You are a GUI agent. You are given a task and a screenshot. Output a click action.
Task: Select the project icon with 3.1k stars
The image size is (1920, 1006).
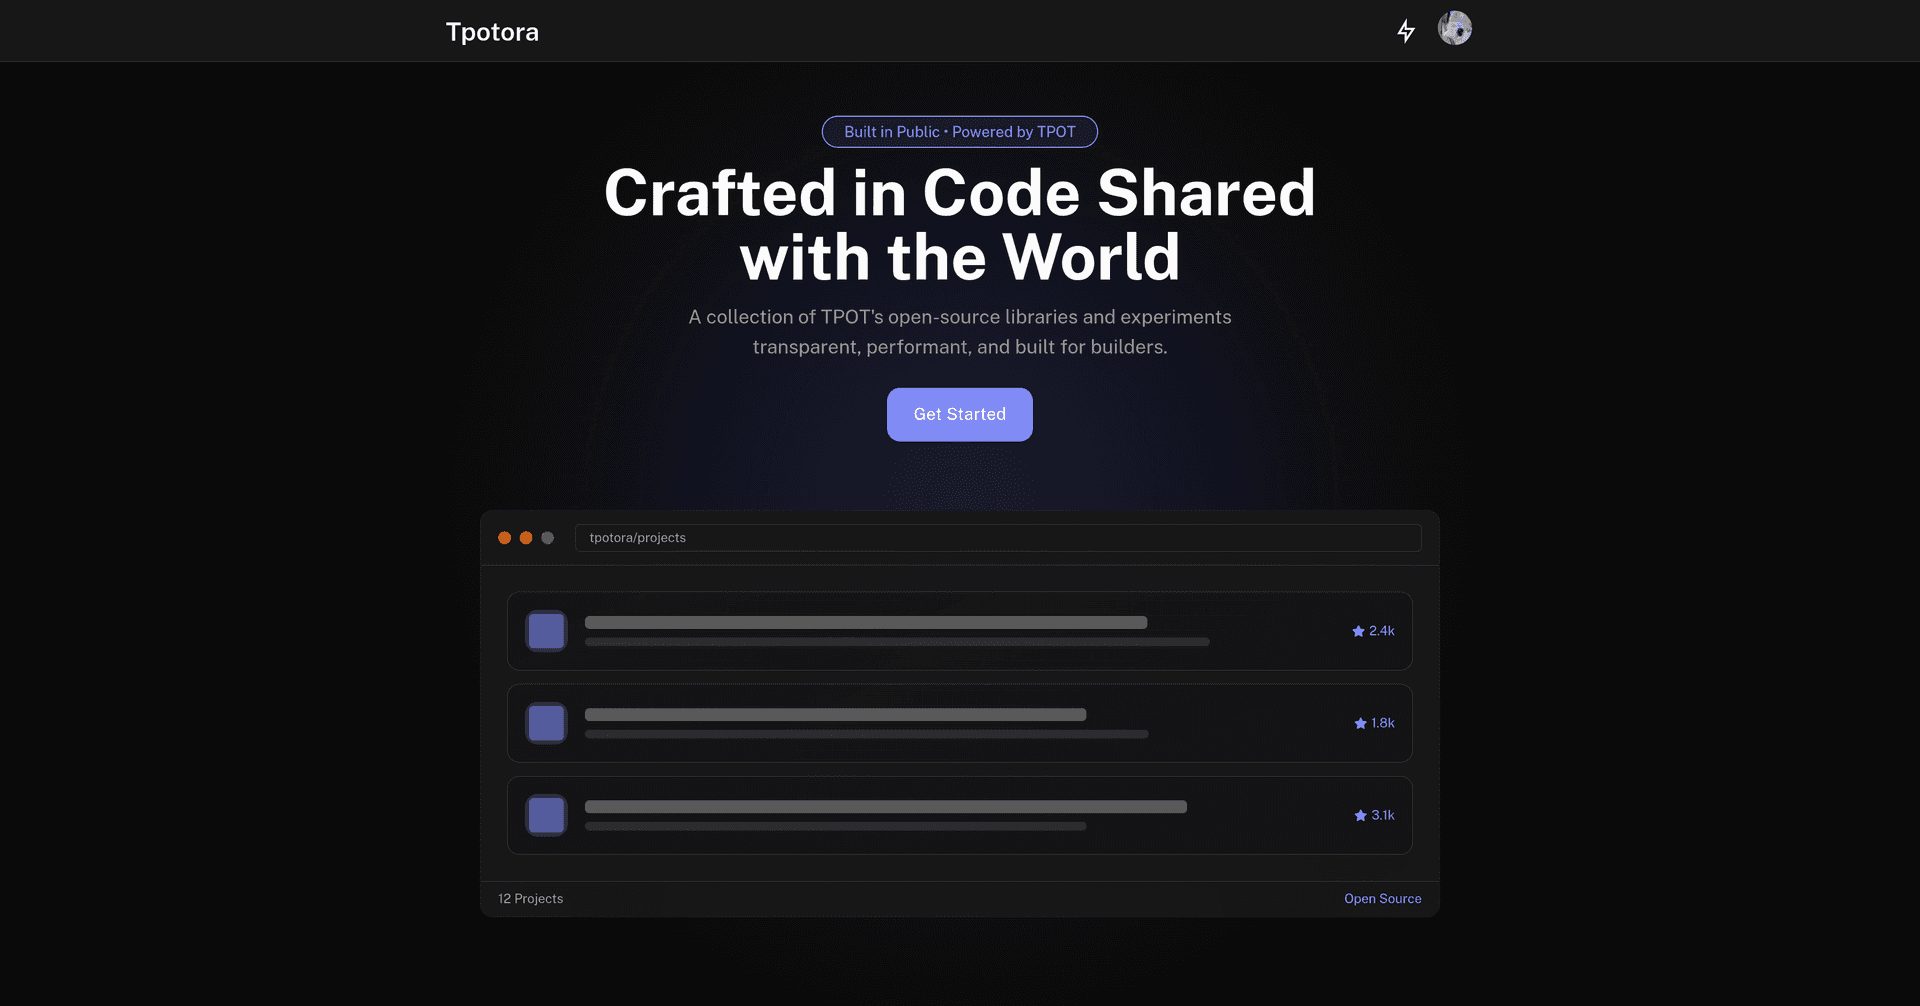[x=547, y=815]
